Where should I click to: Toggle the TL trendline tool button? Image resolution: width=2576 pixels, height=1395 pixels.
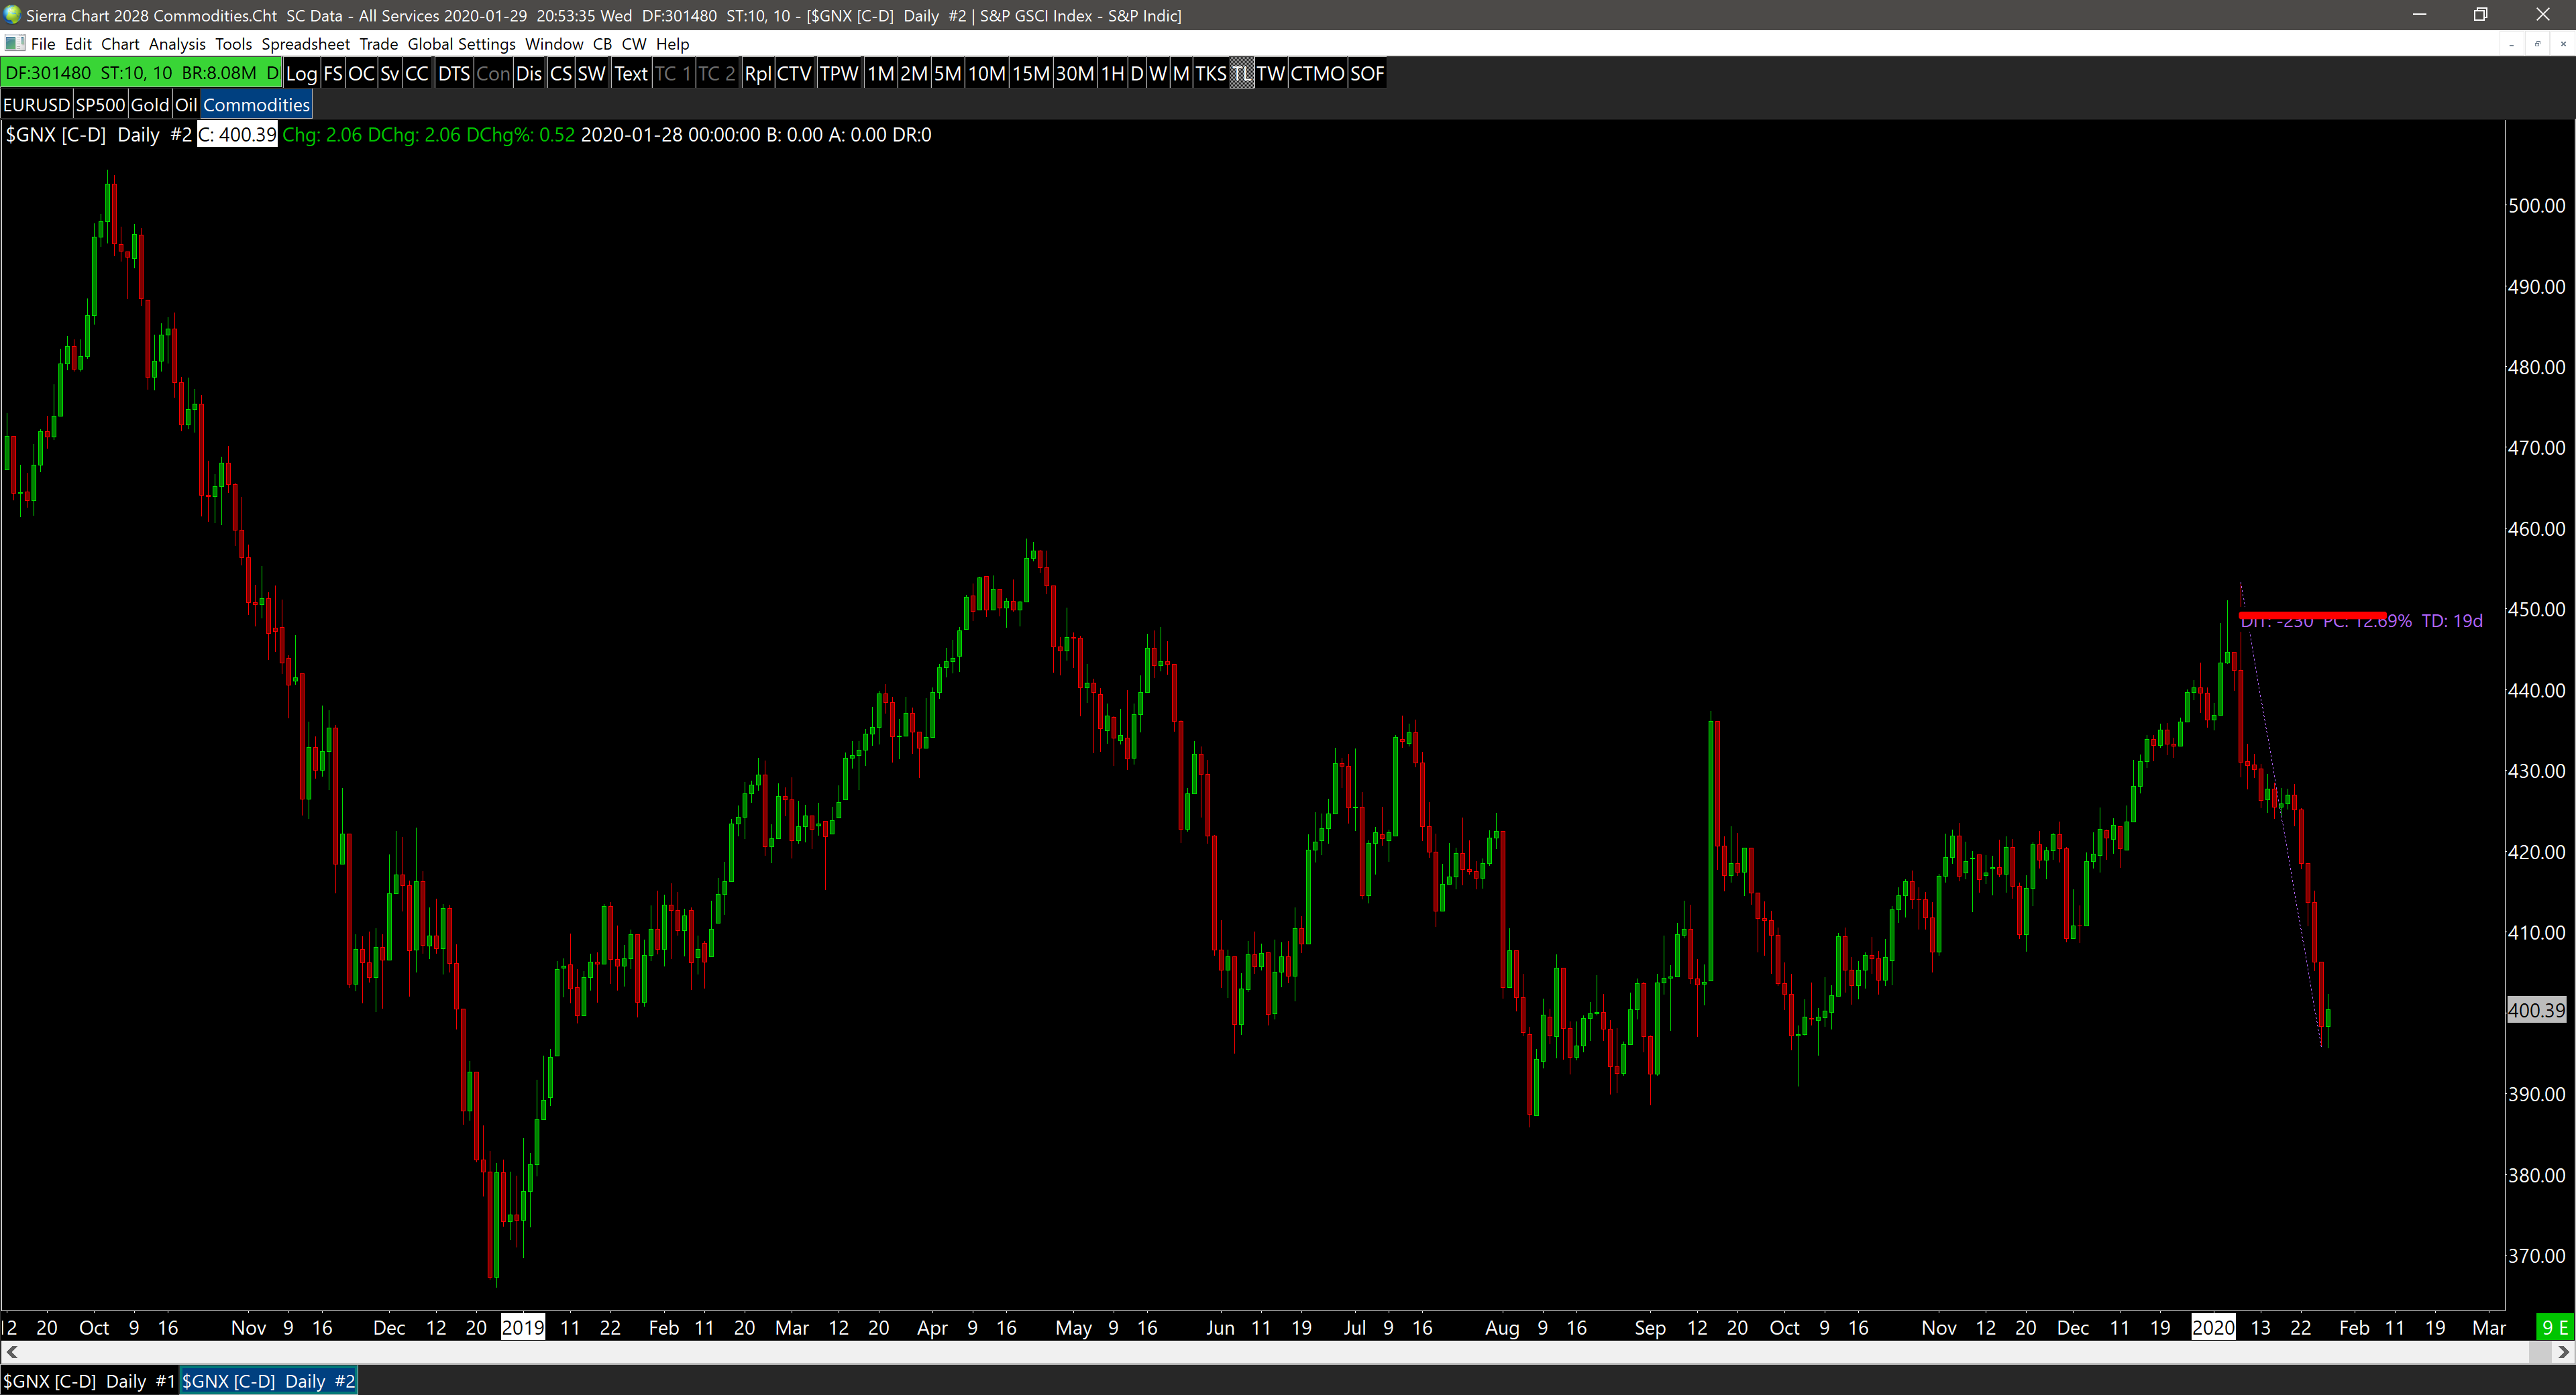(1240, 73)
